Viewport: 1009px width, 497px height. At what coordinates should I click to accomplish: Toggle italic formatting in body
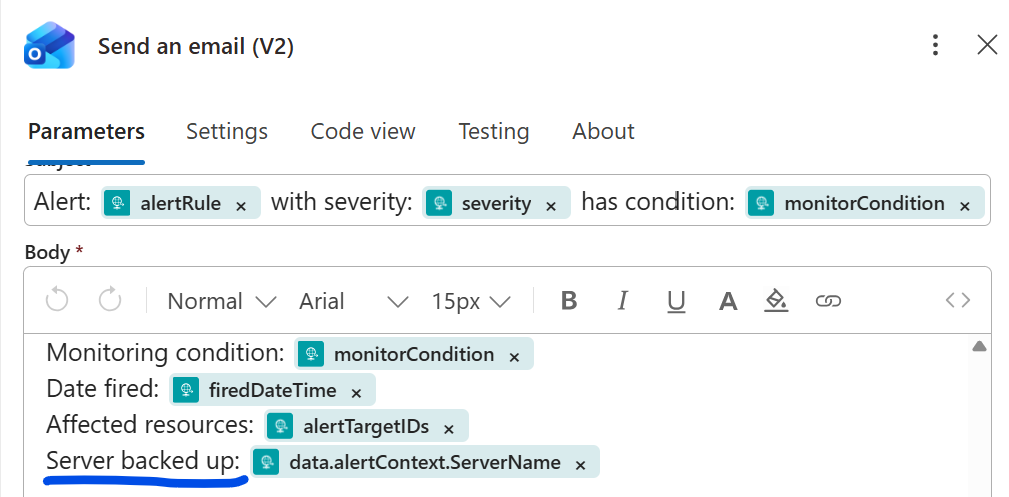[623, 301]
